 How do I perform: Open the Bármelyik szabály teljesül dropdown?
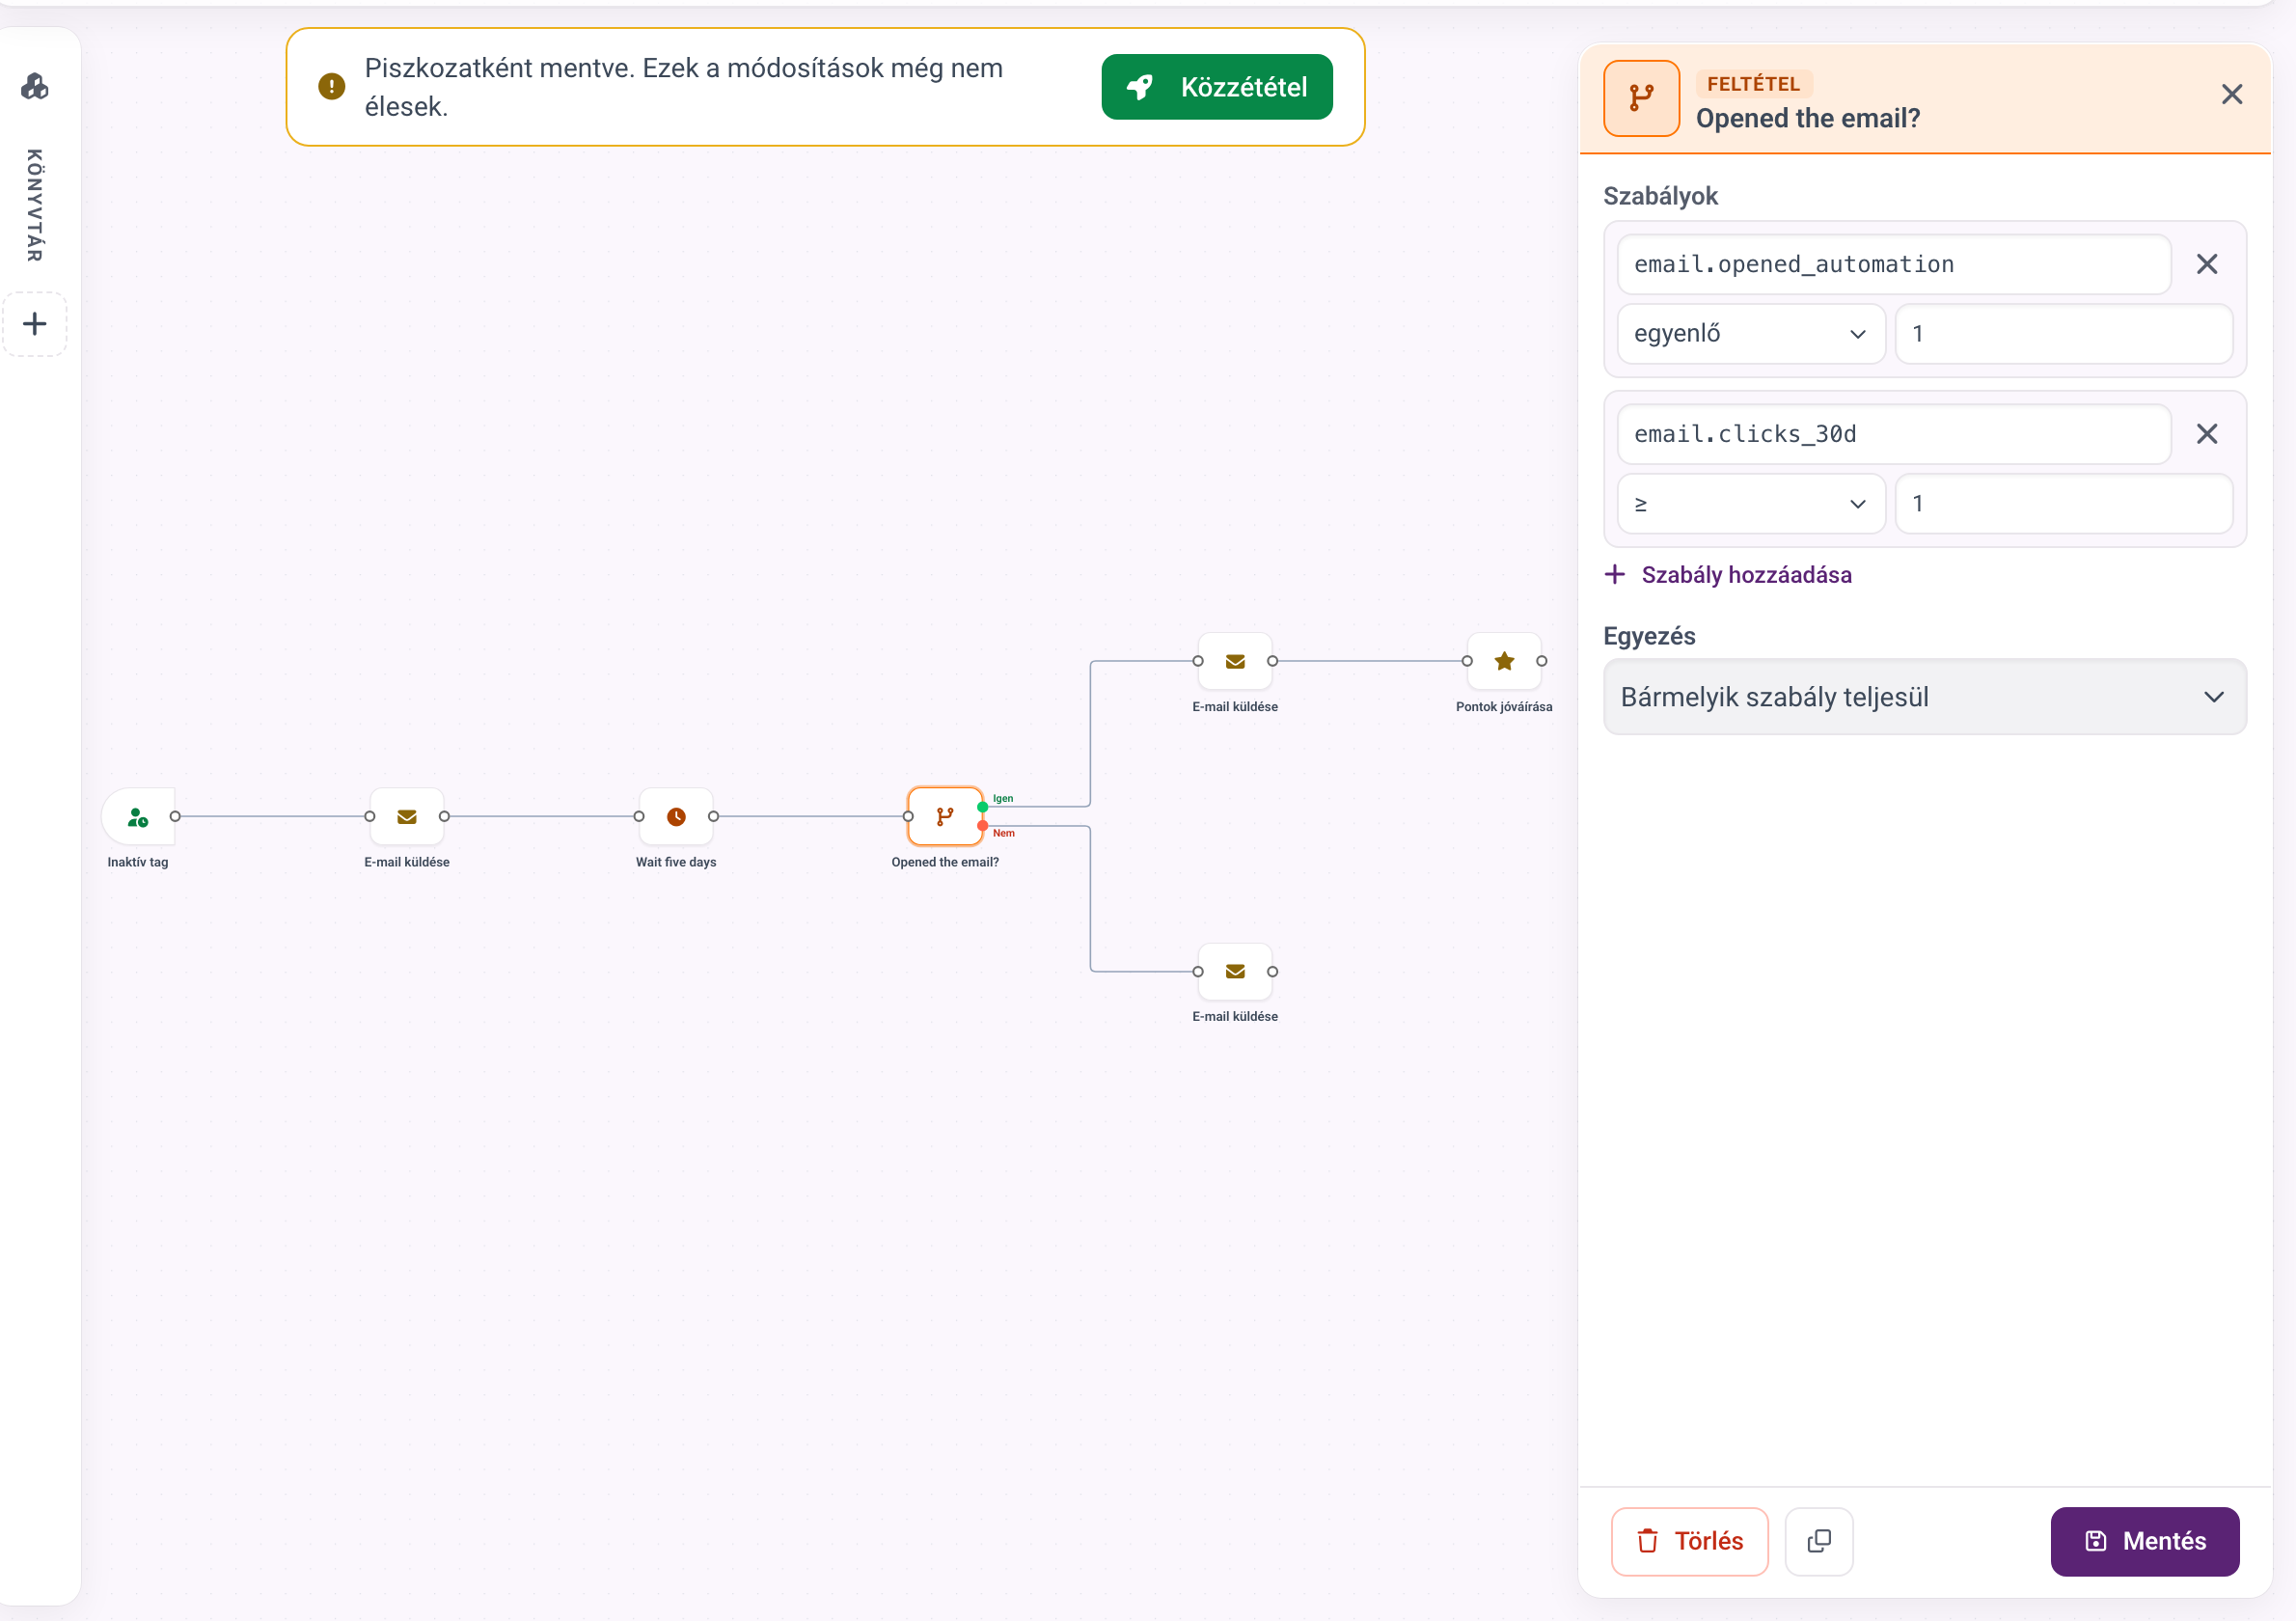click(1924, 697)
